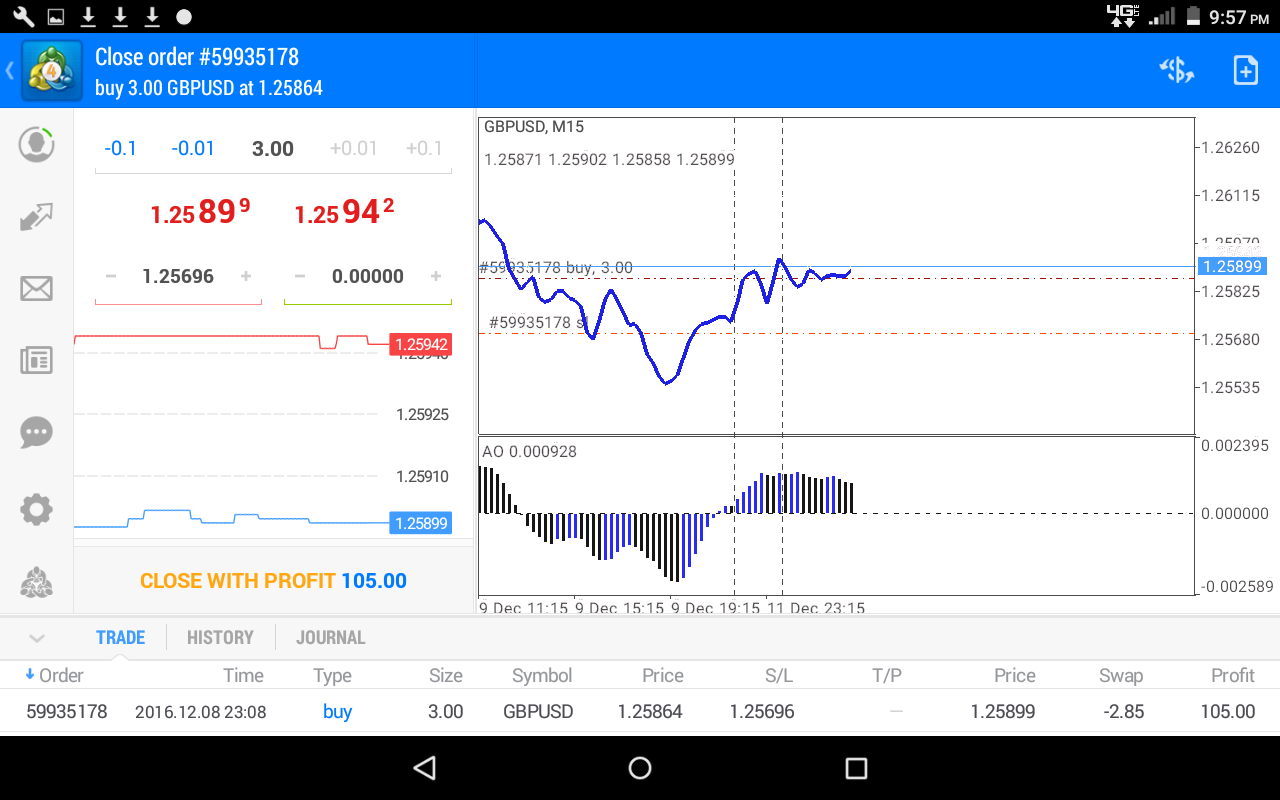Edit the Stop Loss price 1.25696 field
1280x800 pixels.
(x=177, y=276)
